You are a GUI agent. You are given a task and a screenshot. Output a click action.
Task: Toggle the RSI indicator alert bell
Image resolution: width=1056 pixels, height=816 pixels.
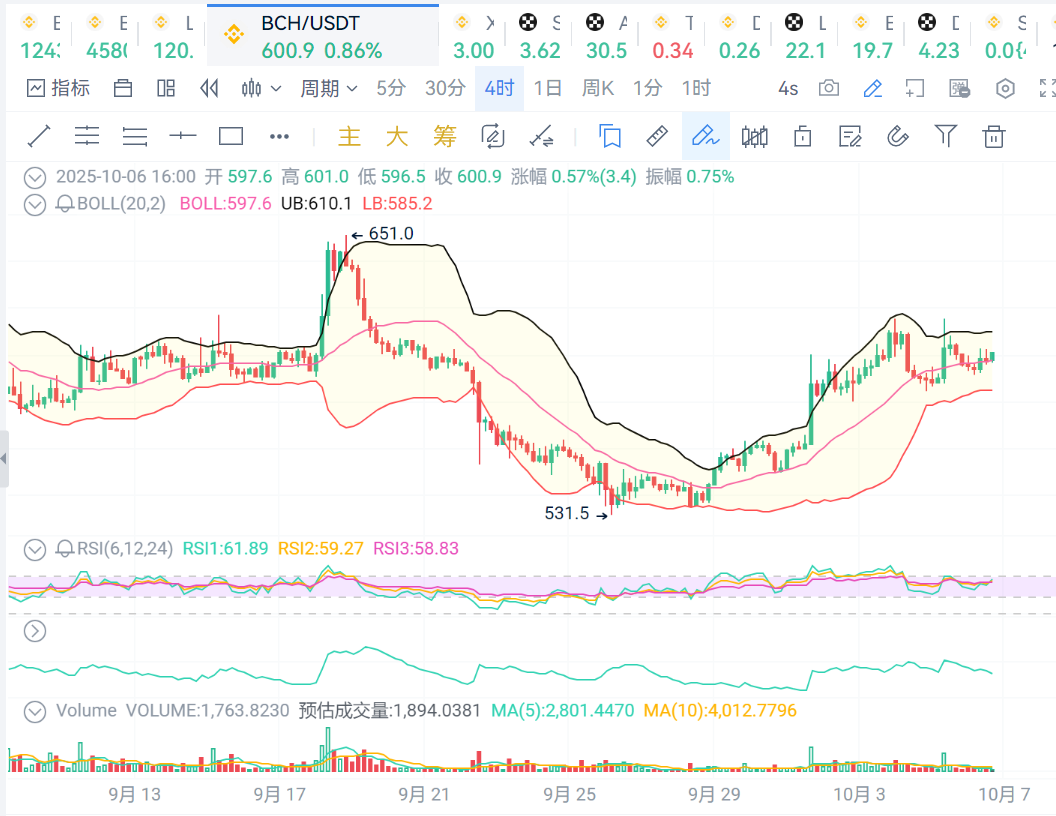pyautogui.click(x=65, y=548)
